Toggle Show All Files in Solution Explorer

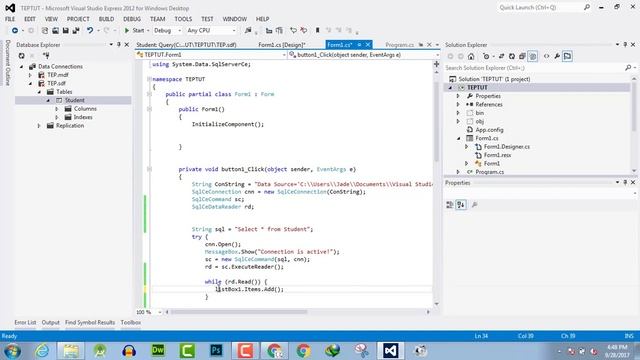pyautogui.click(x=533, y=56)
